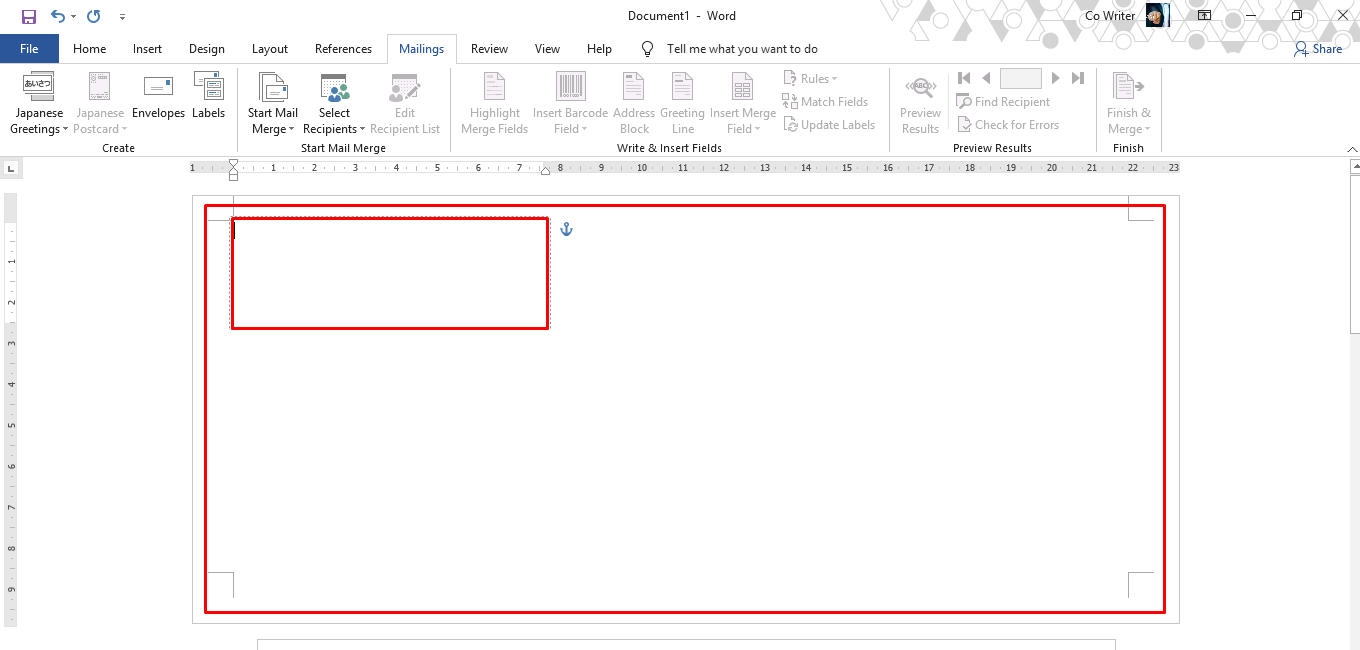1360x650 pixels.
Task: Open the Select Recipients dropdown
Action: coord(334,102)
